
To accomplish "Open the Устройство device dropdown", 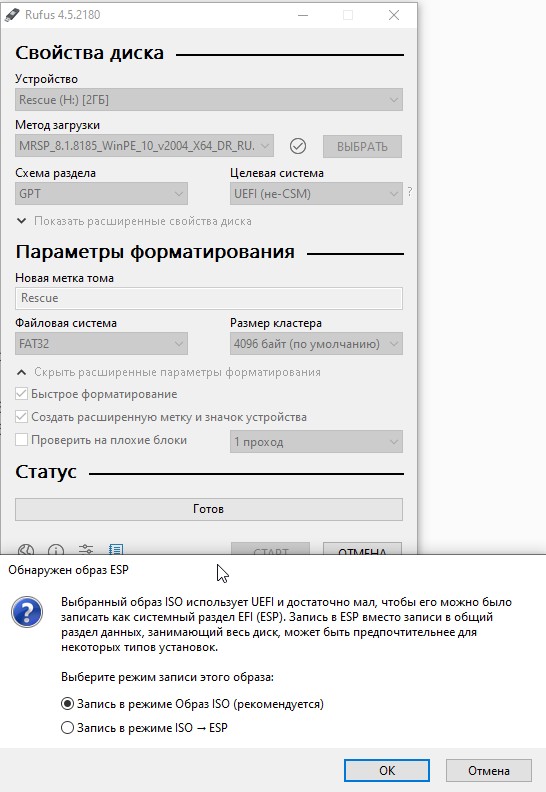I will coord(209,100).
